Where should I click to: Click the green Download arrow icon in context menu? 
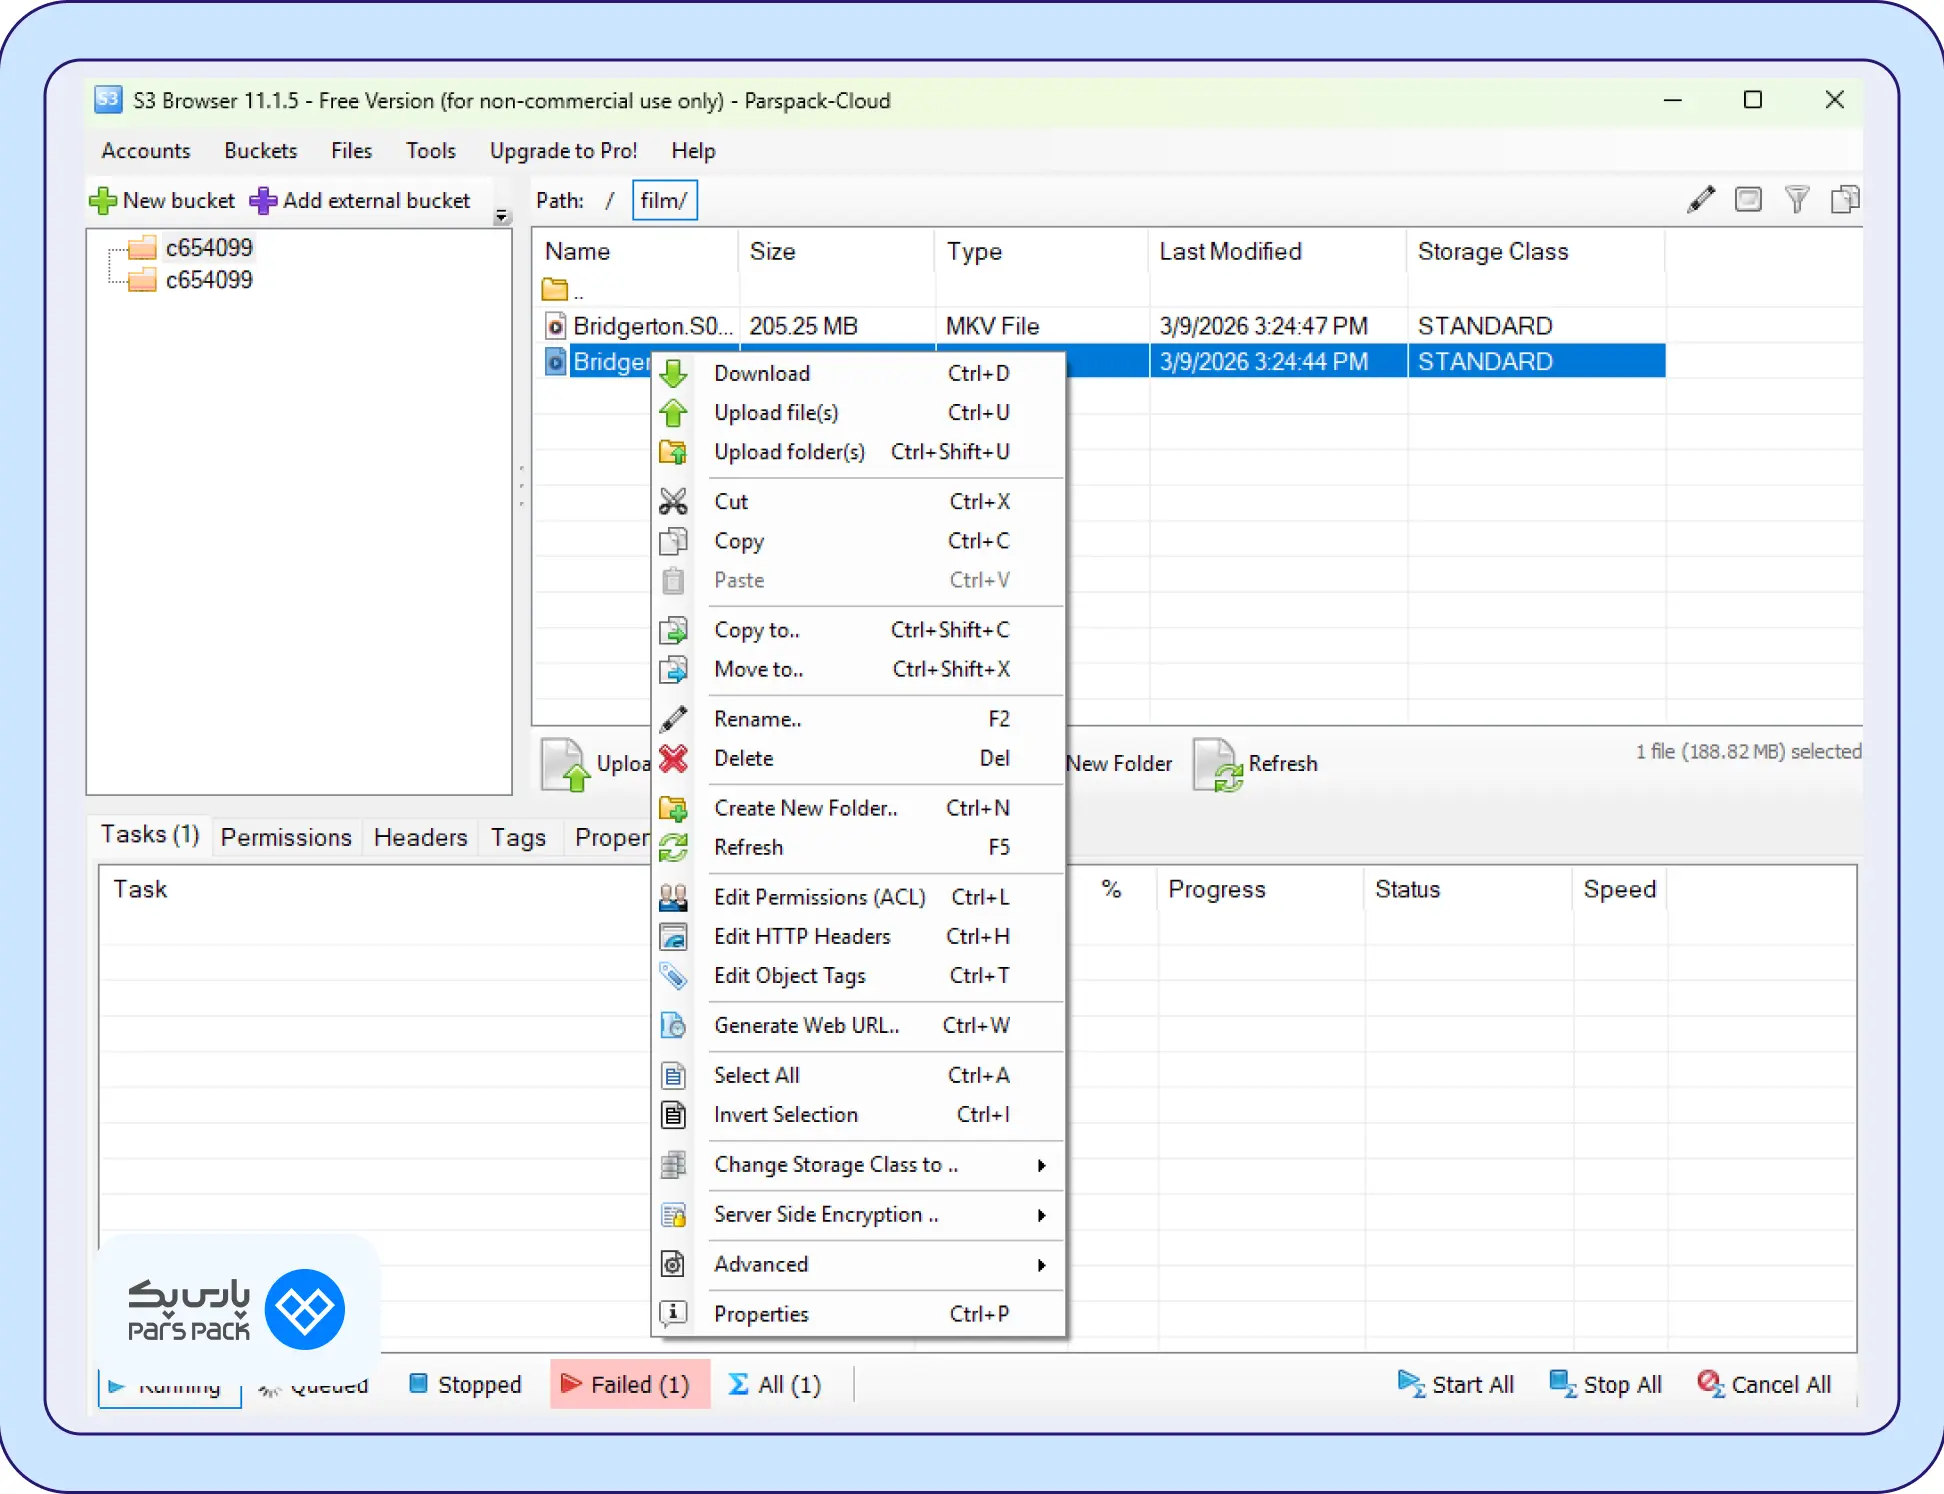coord(674,372)
